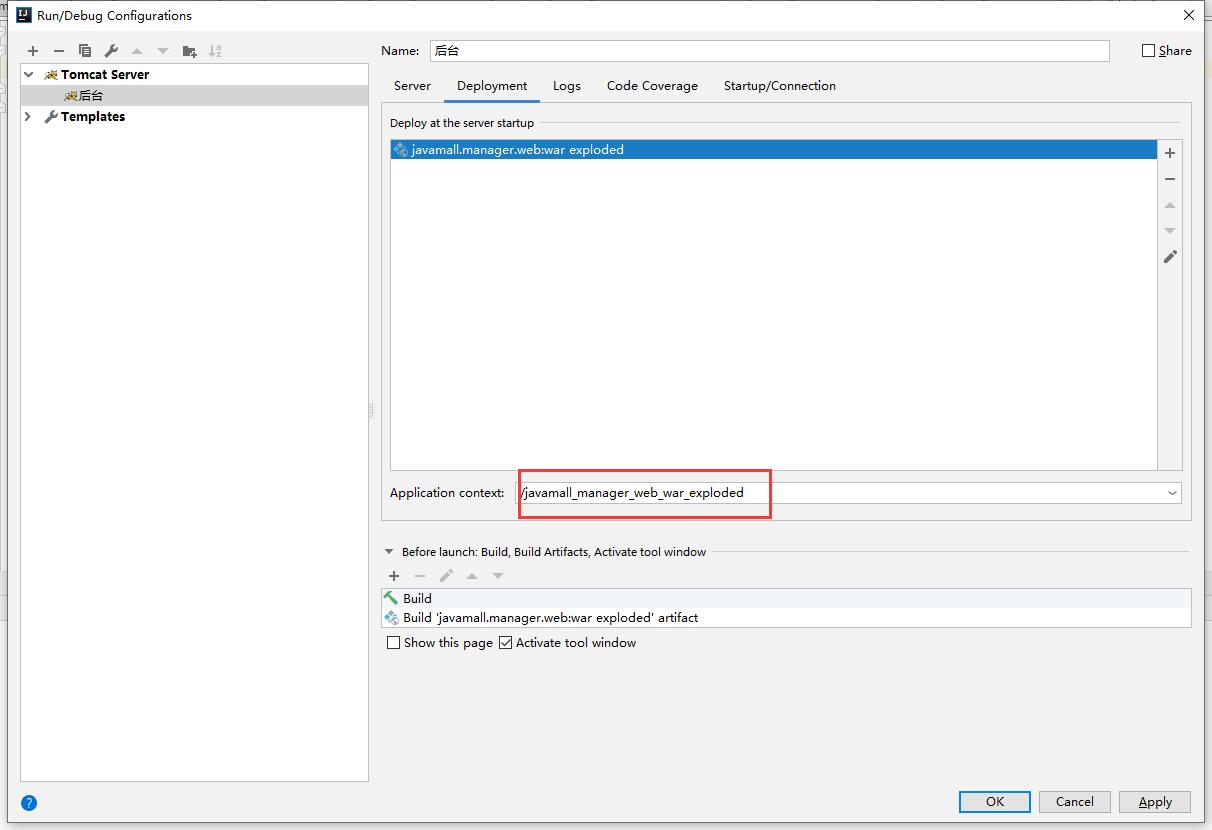Open the Application context dropdown
This screenshot has height=830, width=1212.
click(x=1172, y=493)
